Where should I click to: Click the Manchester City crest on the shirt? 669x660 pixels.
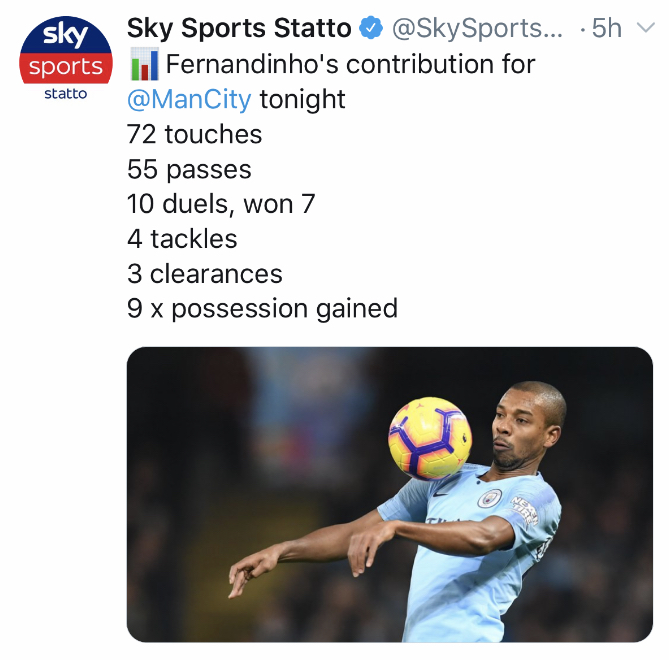[489, 497]
